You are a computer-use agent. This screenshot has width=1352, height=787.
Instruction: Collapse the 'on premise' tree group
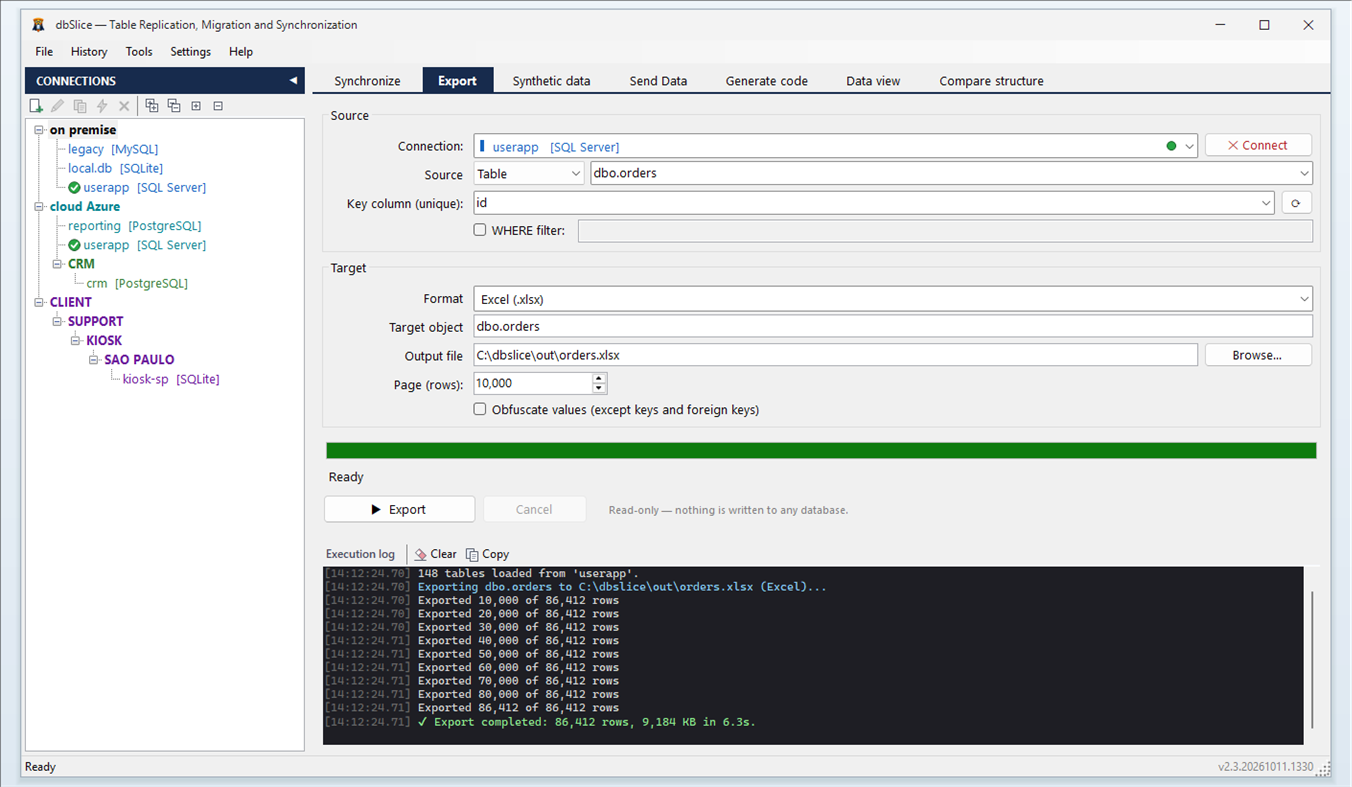tap(39, 130)
